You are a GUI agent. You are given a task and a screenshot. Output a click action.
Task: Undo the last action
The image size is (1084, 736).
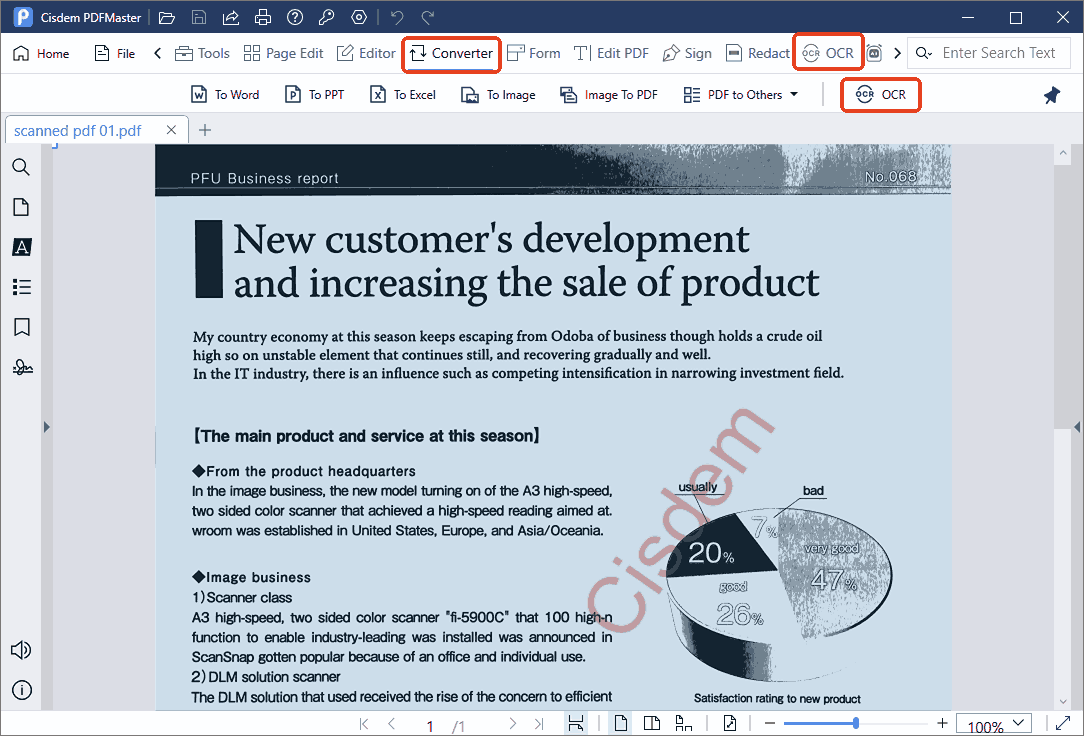[x=397, y=17]
